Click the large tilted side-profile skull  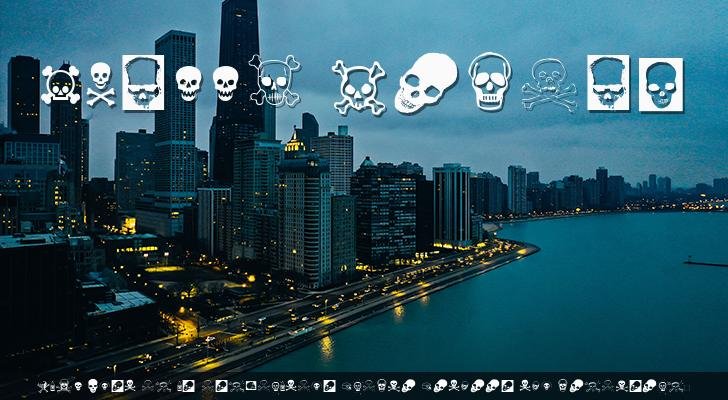pyautogui.click(x=426, y=83)
